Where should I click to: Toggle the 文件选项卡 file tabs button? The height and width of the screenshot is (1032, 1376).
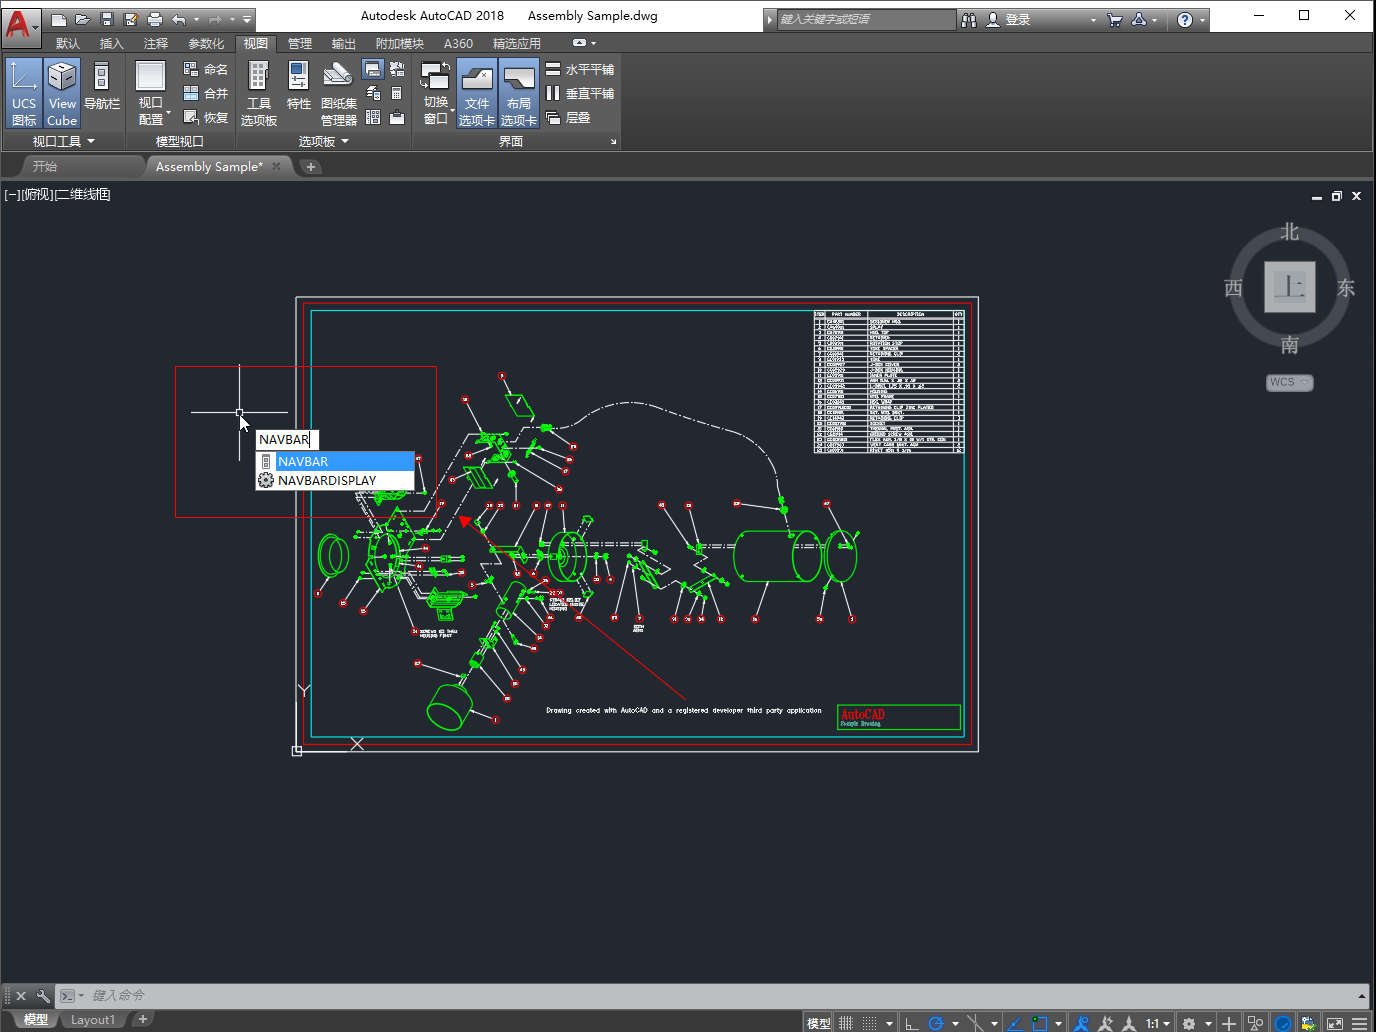[x=477, y=93]
